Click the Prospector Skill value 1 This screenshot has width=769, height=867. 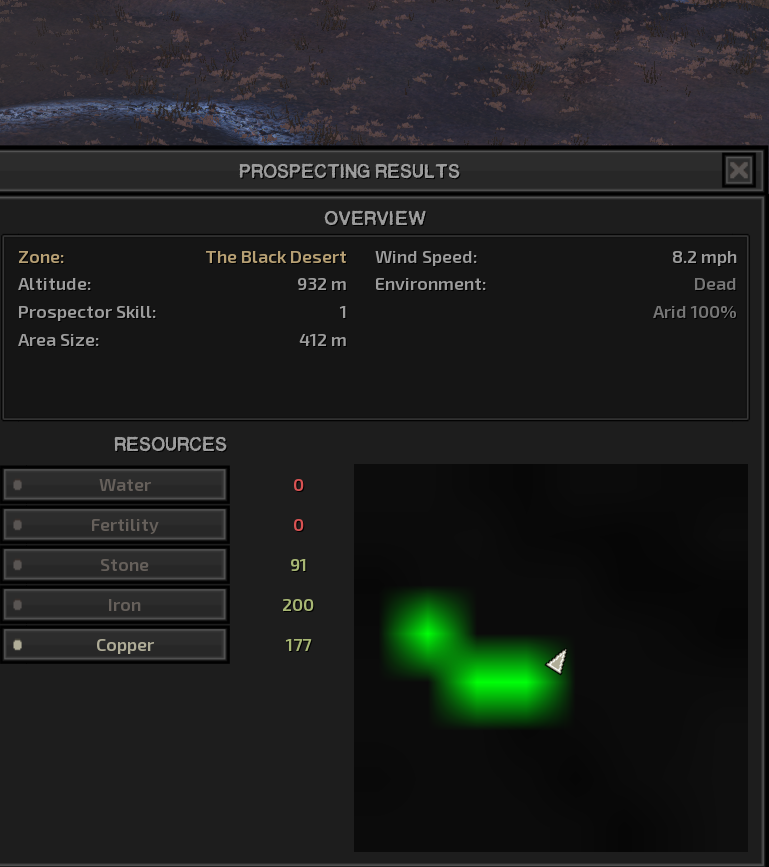[343, 312]
